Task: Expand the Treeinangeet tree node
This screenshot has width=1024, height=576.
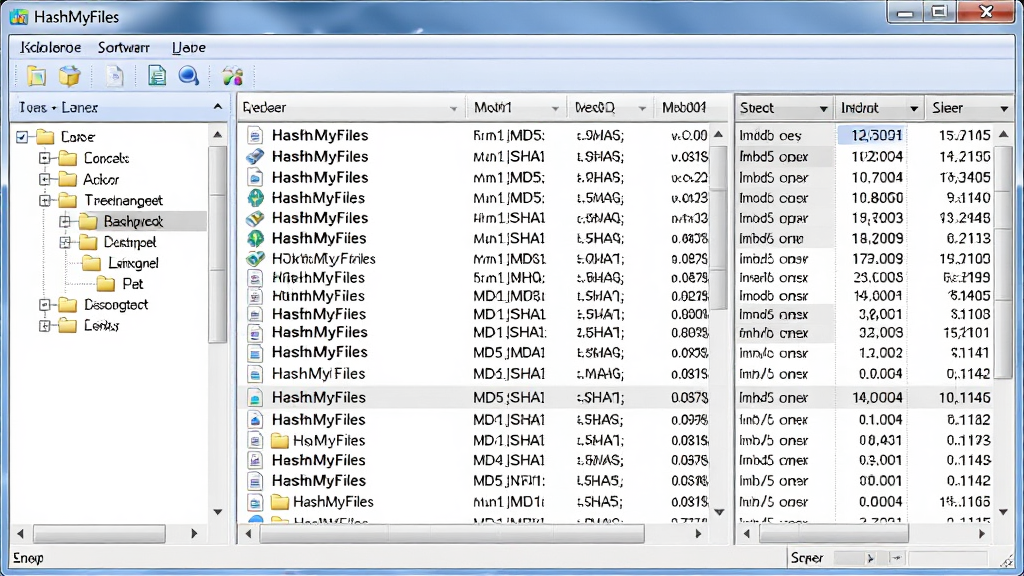Action: point(44,200)
